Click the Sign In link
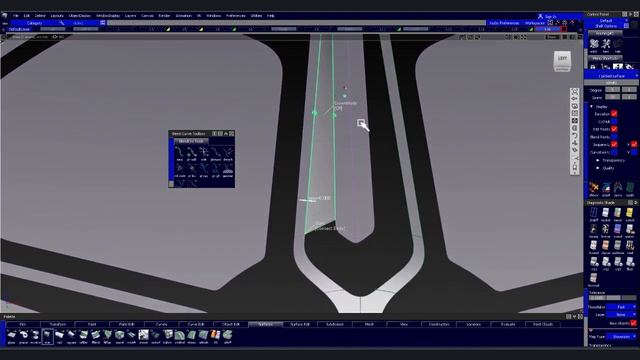 pyautogui.click(x=547, y=17)
